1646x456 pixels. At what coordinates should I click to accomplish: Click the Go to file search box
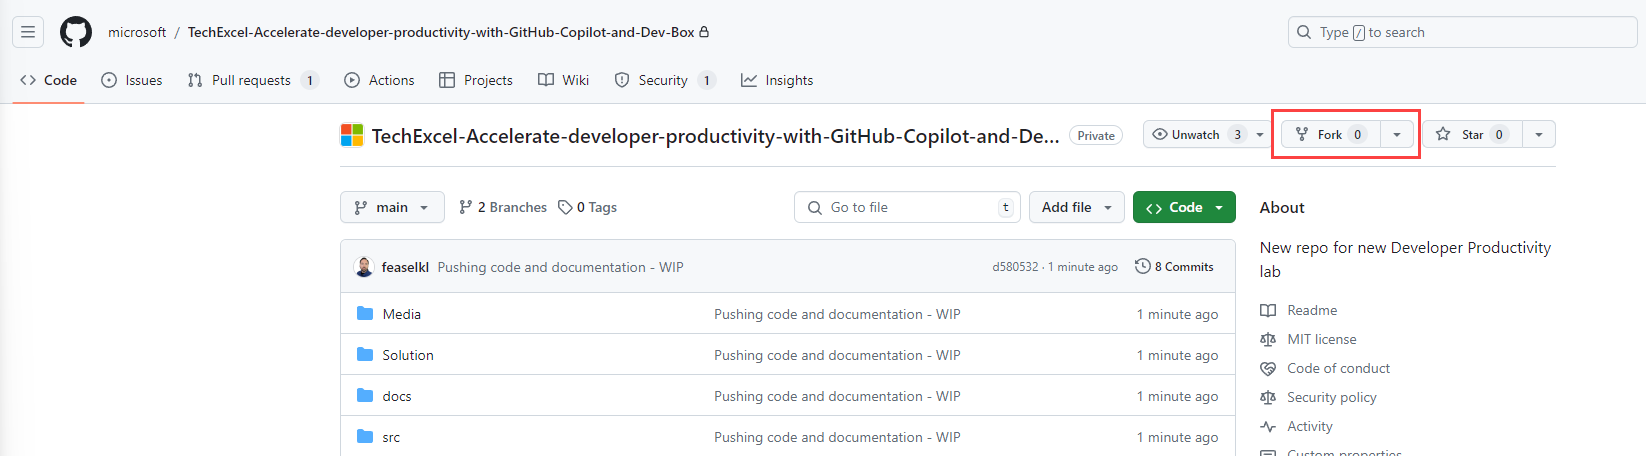tap(907, 207)
